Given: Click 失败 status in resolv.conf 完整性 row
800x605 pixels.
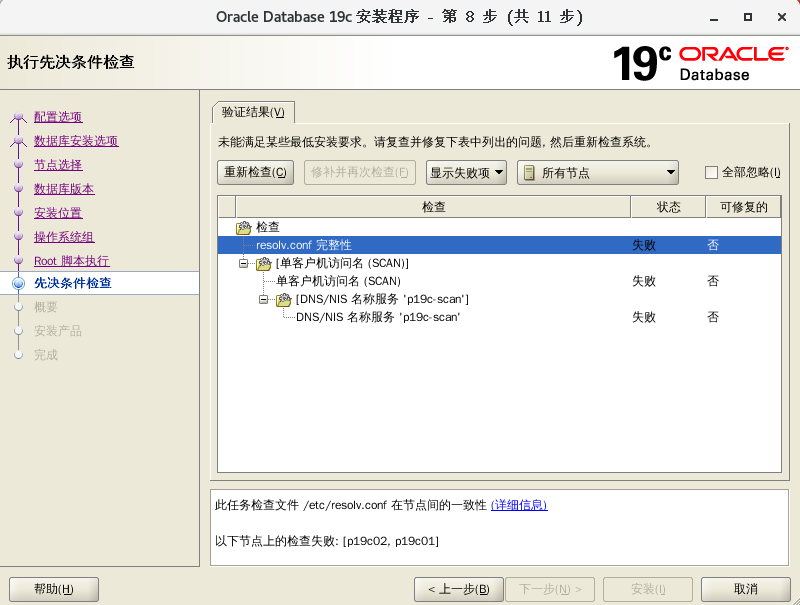Looking at the screenshot, I should pyautogui.click(x=644, y=245).
